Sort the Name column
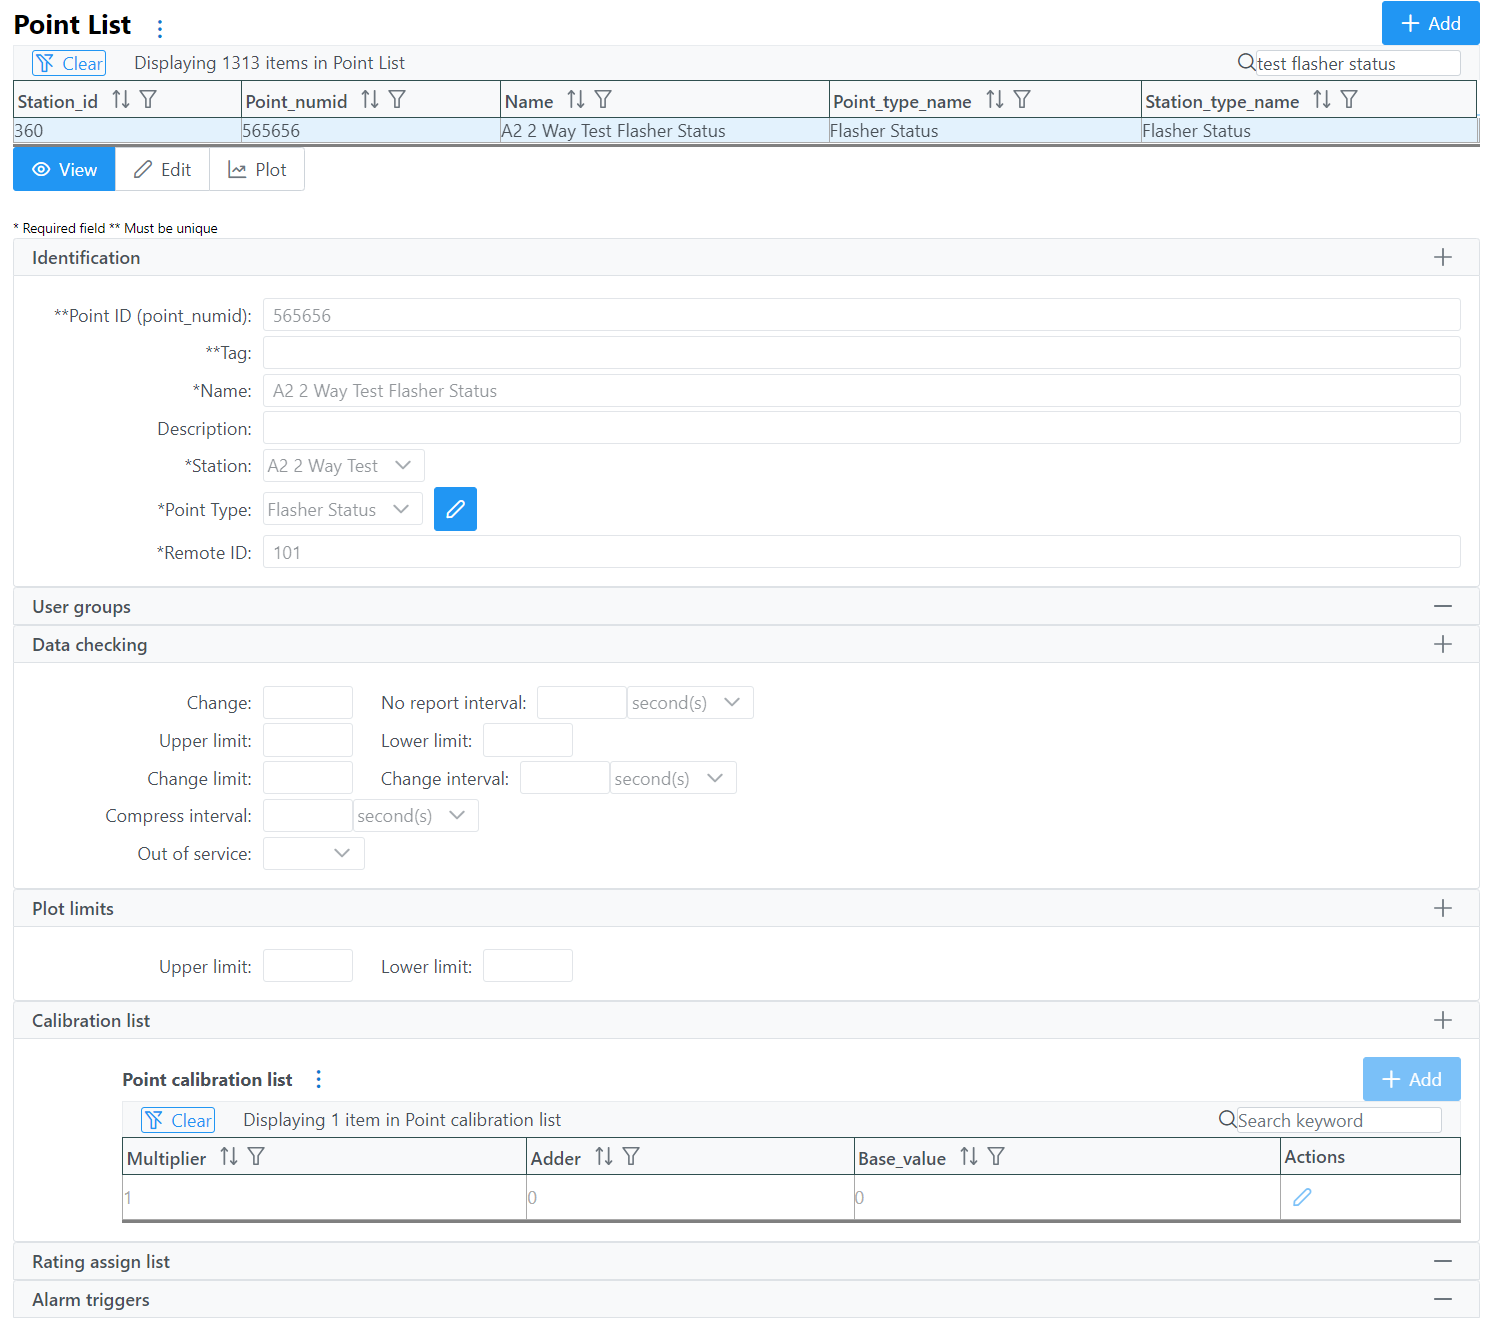1487x1330 pixels. pos(576,100)
